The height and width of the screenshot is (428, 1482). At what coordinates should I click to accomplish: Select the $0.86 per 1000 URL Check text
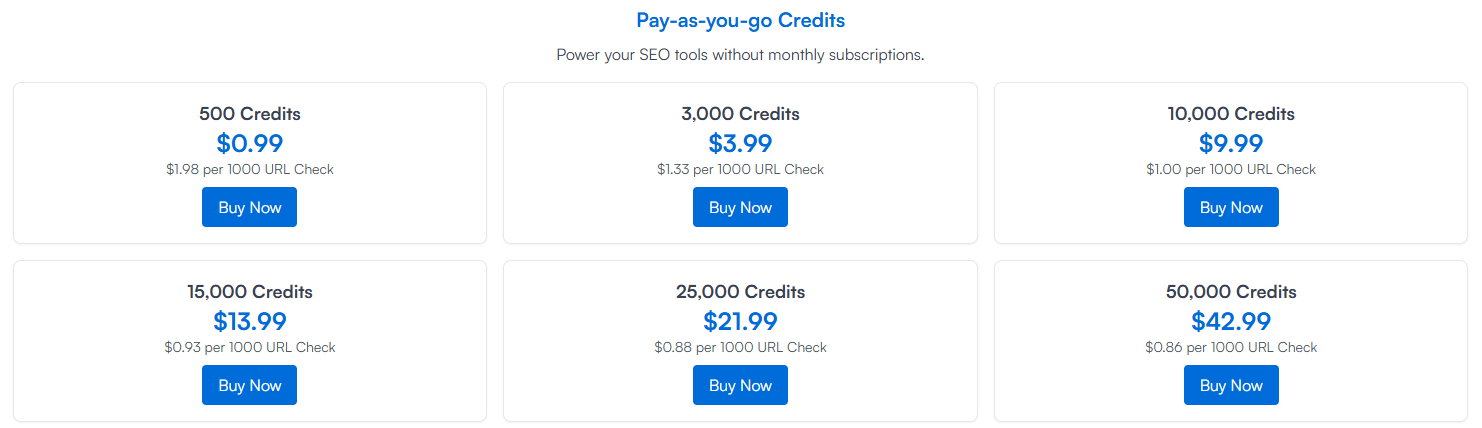click(1231, 347)
